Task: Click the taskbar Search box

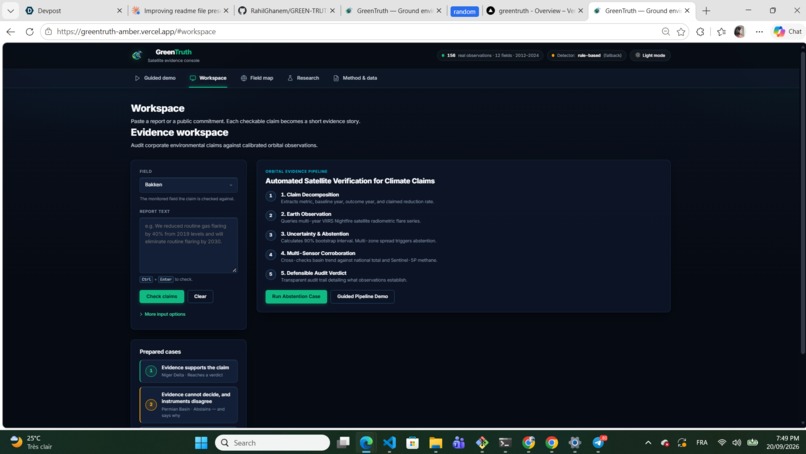Action: [272, 443]
